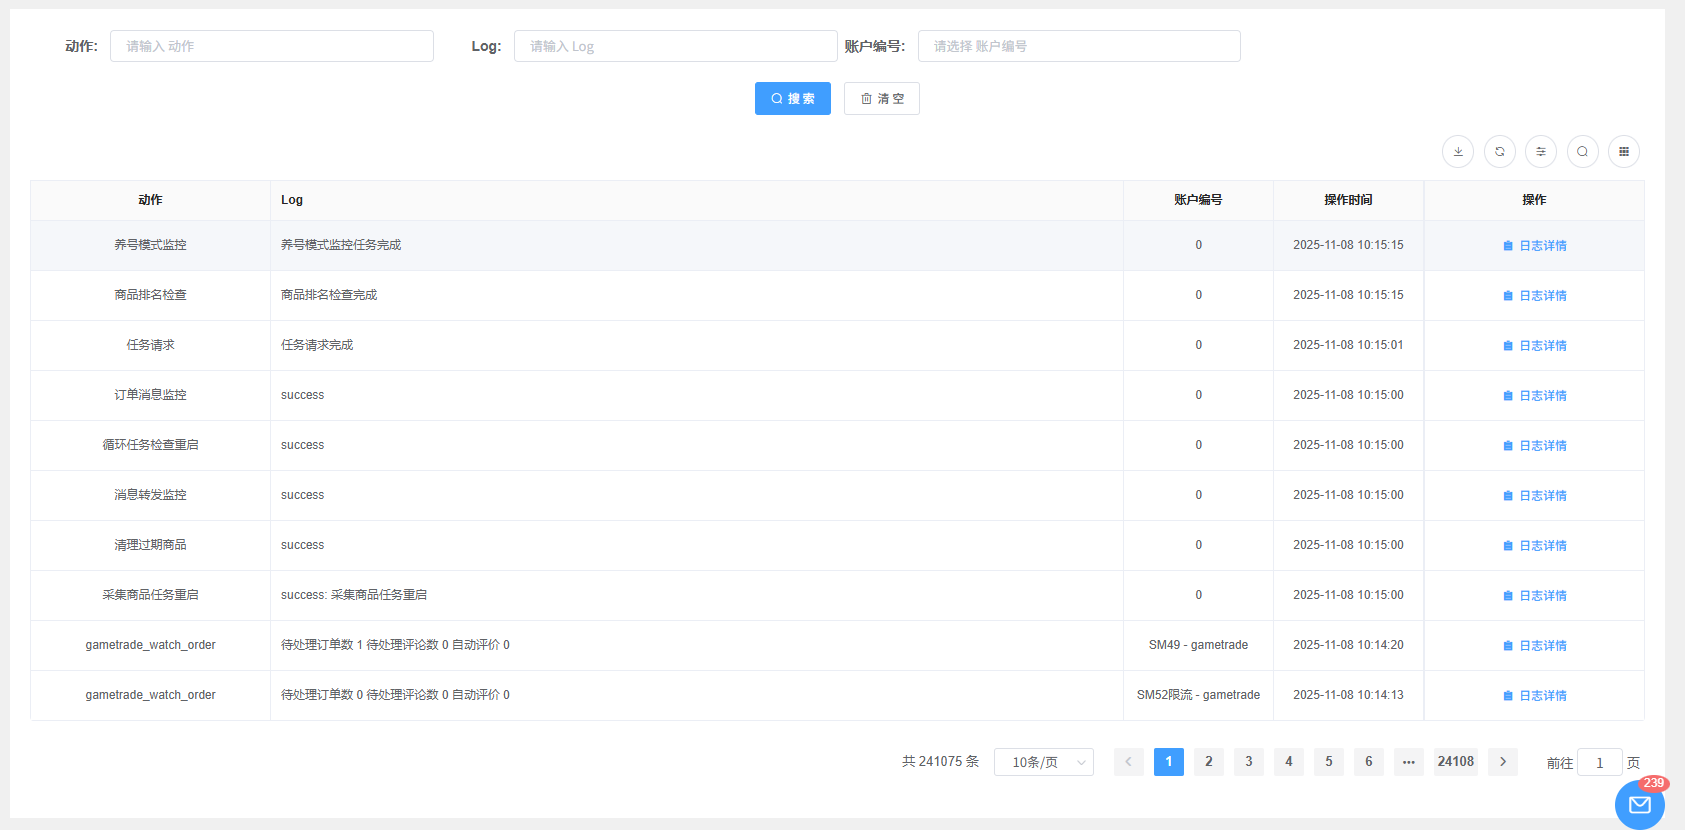The image size is (1685, 830).
Task: Open the column settings sliders icon
Action: coord(1540,152)
